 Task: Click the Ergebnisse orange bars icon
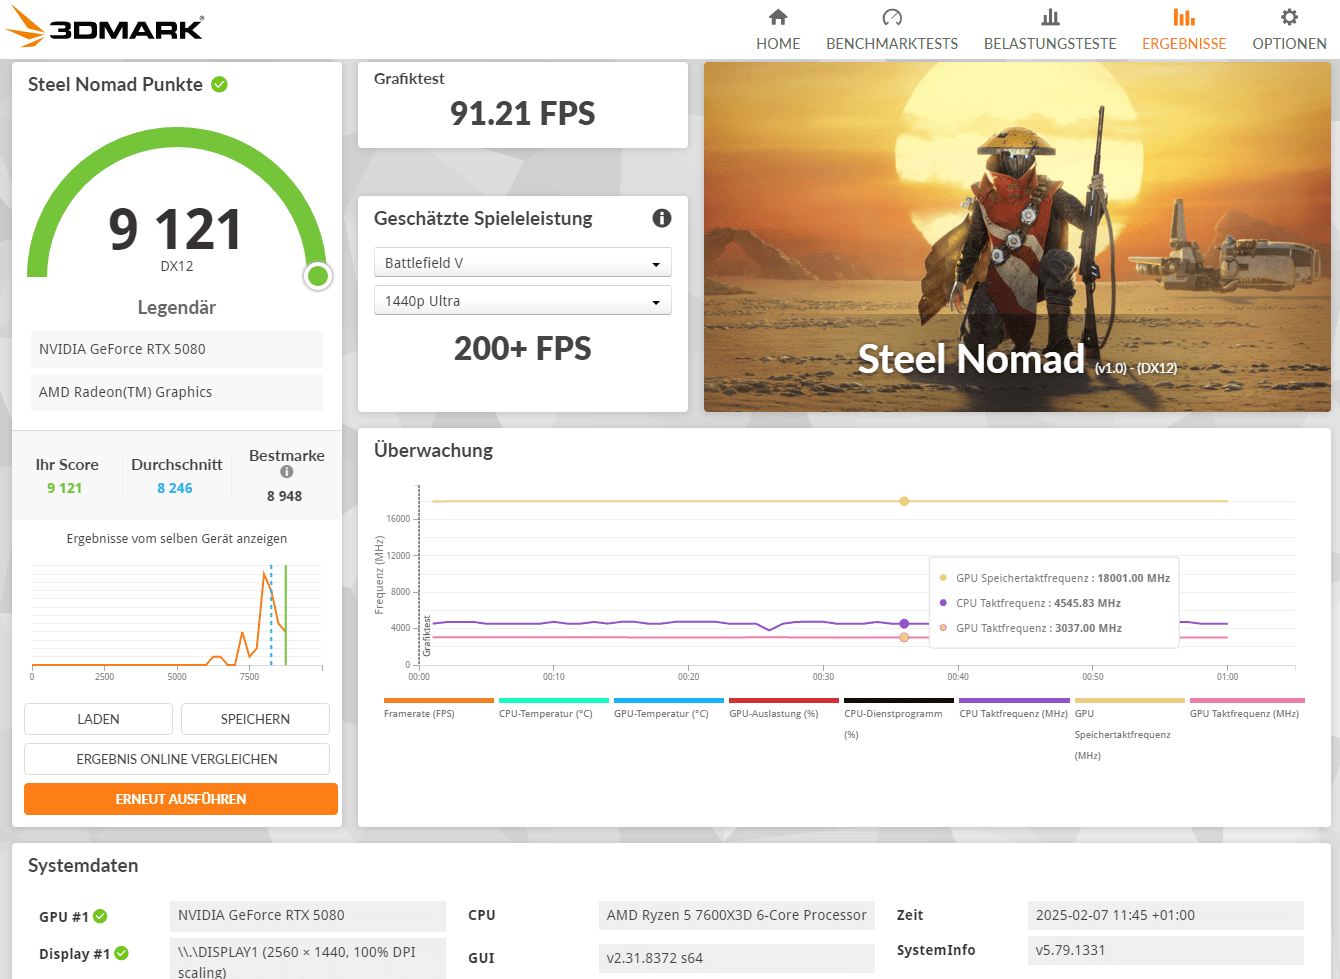pyautogui.click(x=1184, y=17)
